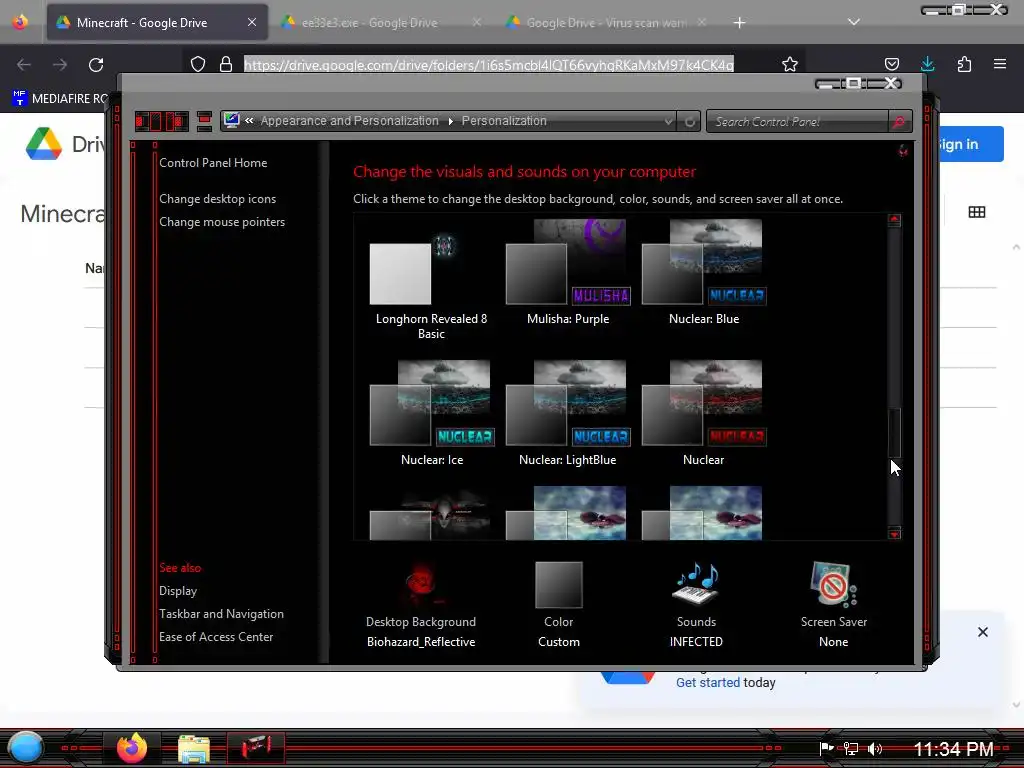
Task: Click the Control Panel back/forward navigation buttons
Action: (x=162, y=121)
